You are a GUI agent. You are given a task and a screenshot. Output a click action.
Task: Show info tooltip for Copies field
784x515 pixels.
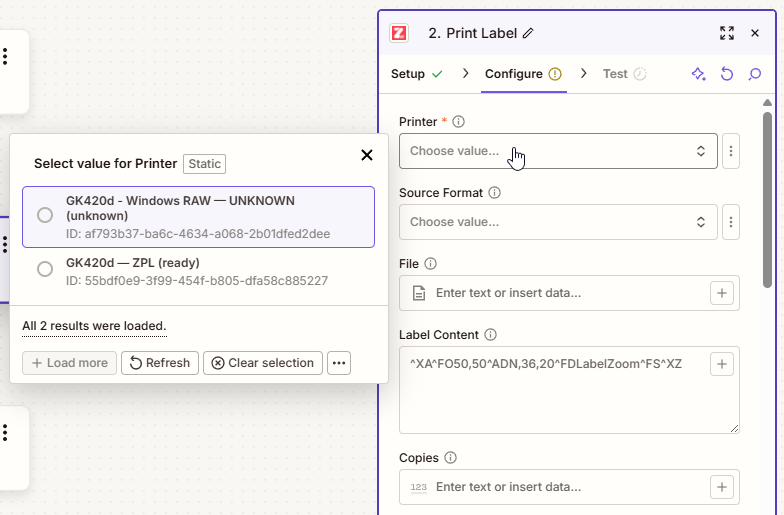coord(450,458)
